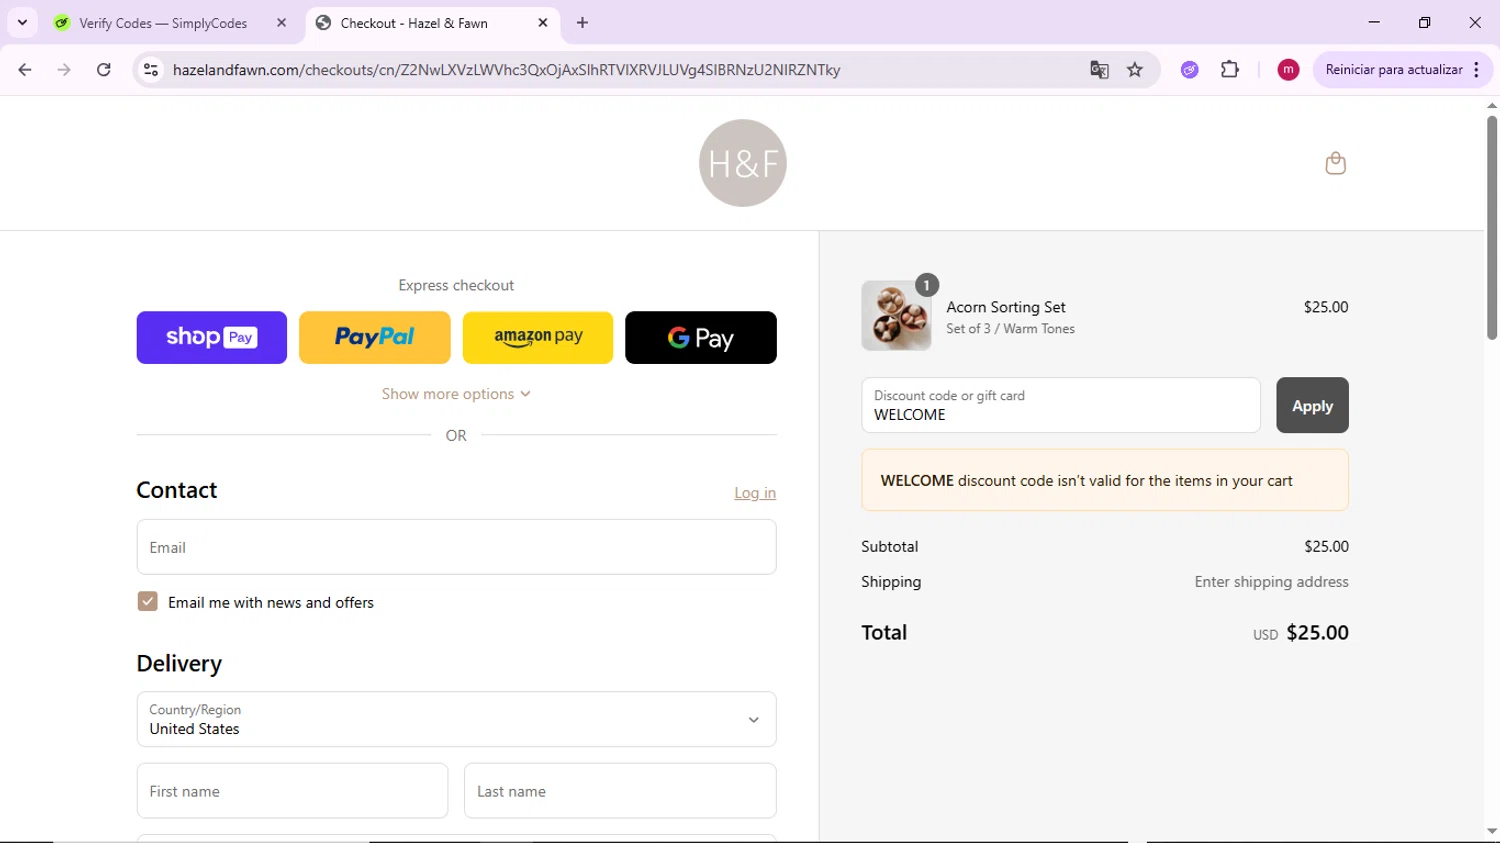Pay with Amazon Pay
Image resolution: width=1500 pixels, height=843 pixels.
pos(538,337)
